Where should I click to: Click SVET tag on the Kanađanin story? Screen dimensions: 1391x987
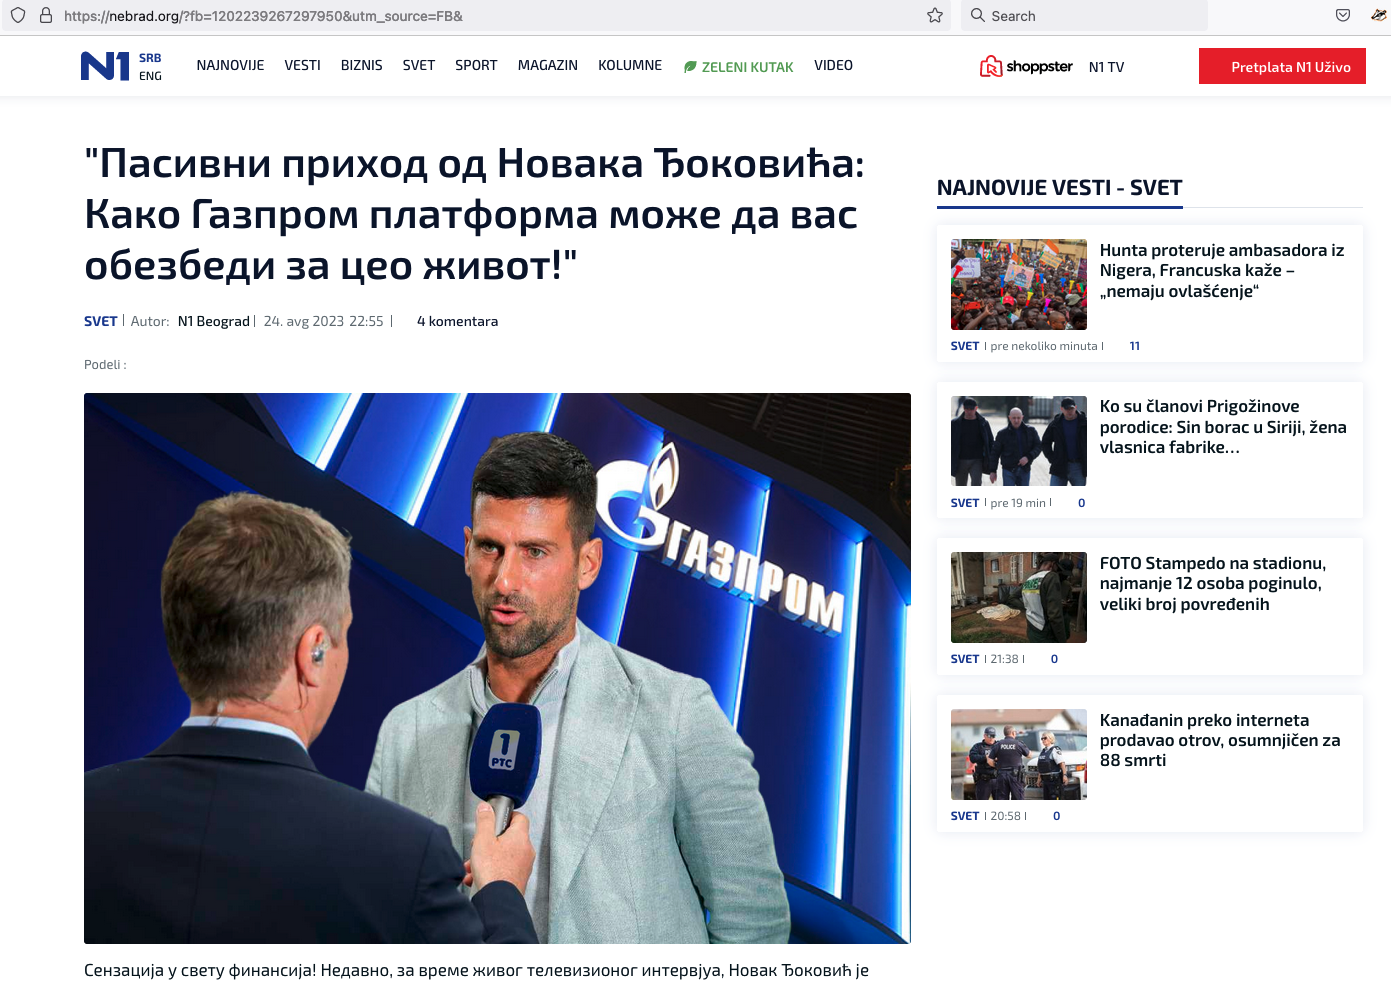click(964, 816)
